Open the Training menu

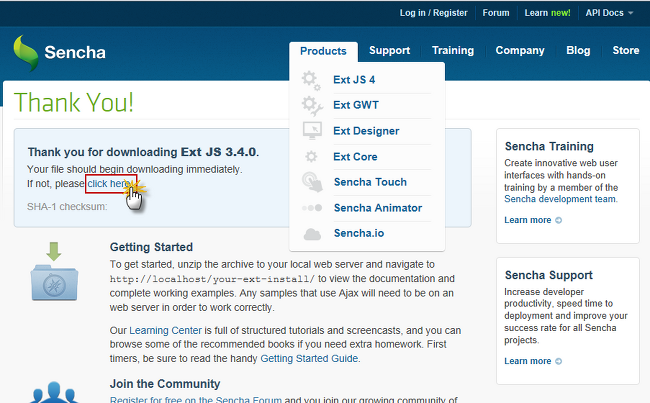[453, 50]
